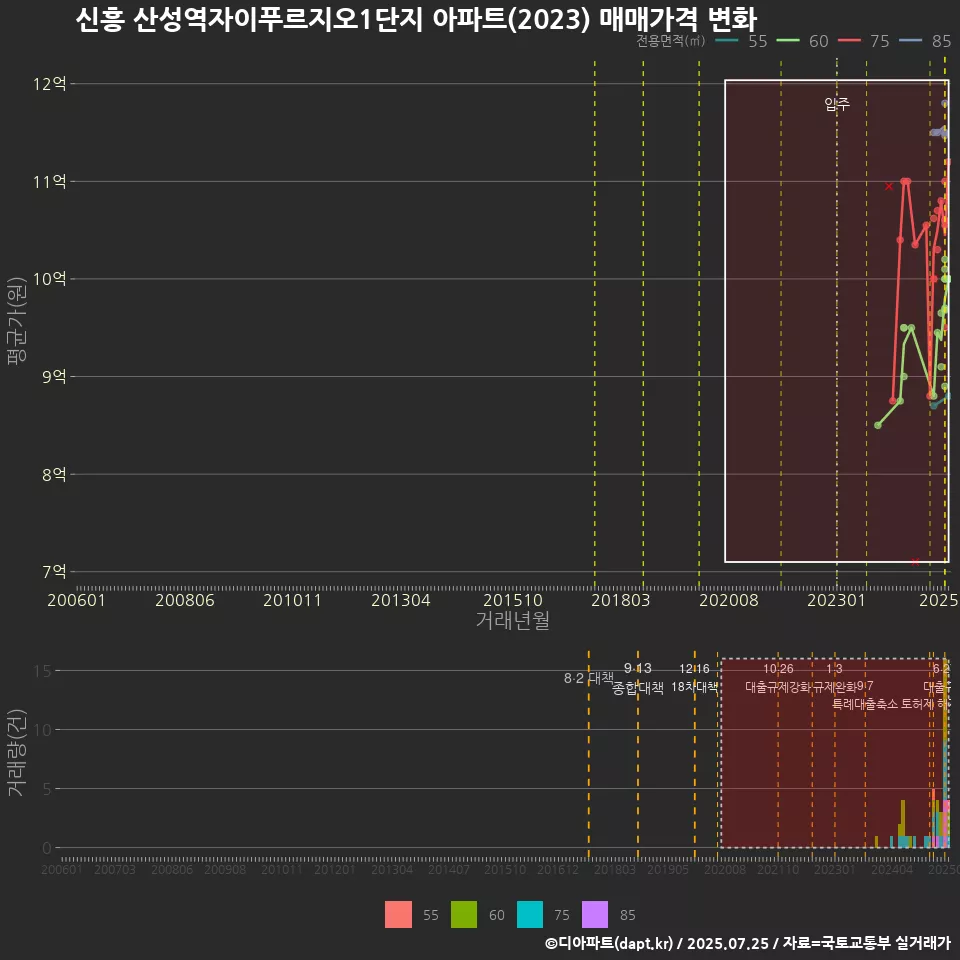
Task: Click the '종합대책' policy label
Action: pos(638,688)
